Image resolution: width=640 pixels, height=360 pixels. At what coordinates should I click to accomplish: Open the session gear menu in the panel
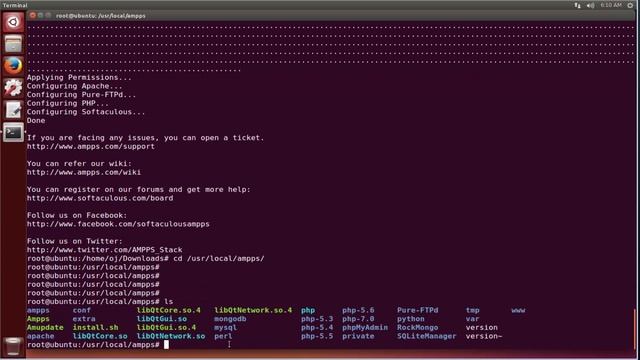tap(631, 5)
